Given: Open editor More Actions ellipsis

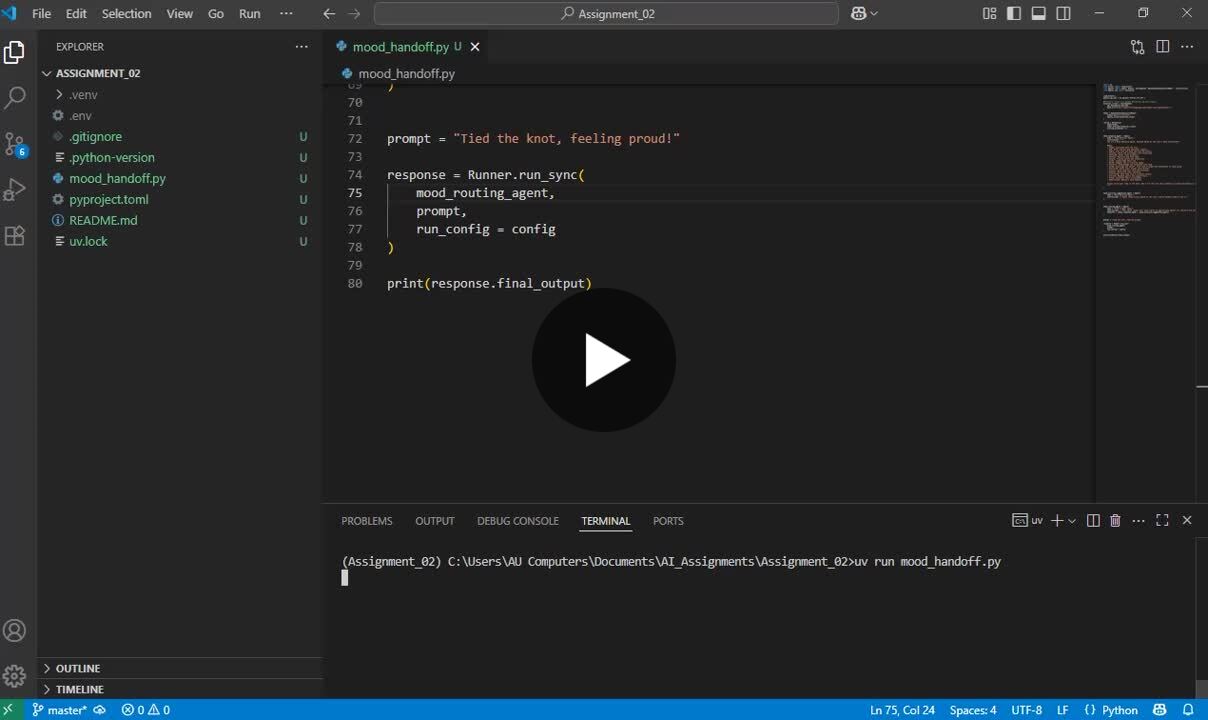Looking at the screenshot, I should click(1187, 47).
